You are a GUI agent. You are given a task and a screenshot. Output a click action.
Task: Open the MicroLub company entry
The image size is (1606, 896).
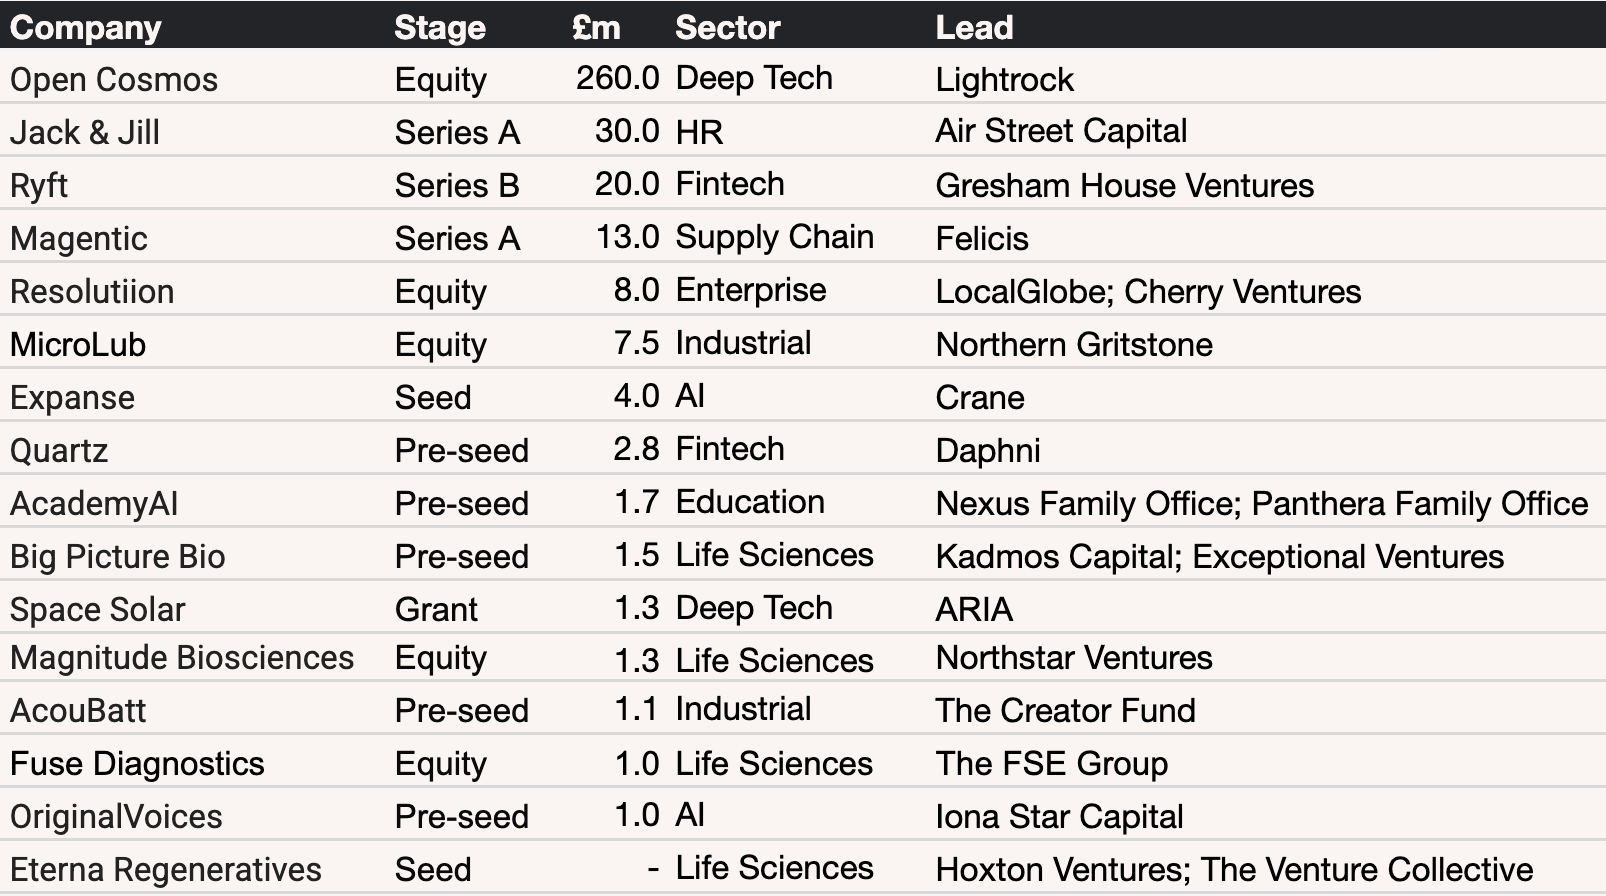coord(78,345)
